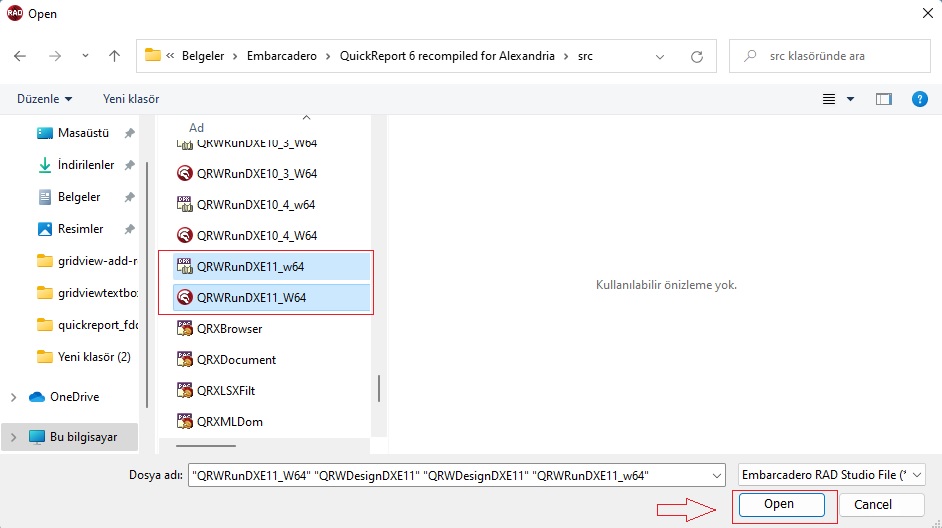Refresh the src folder listing
The image size is (942, 528).
pos(697,56)
